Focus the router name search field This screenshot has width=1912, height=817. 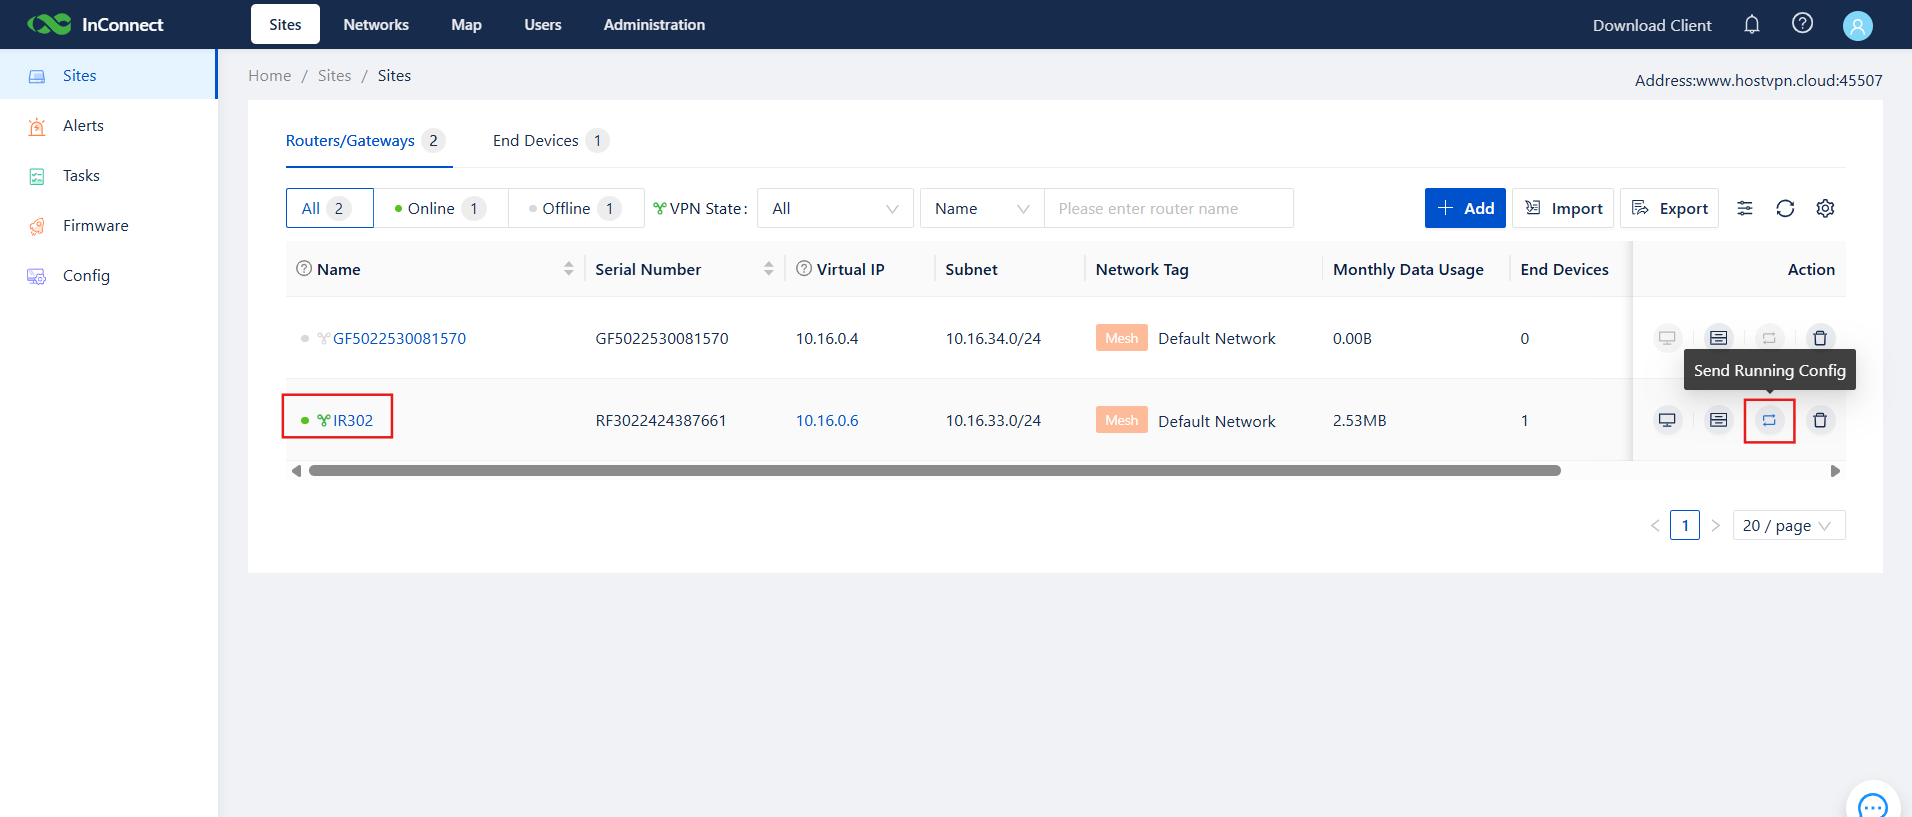coord(1168,208)
